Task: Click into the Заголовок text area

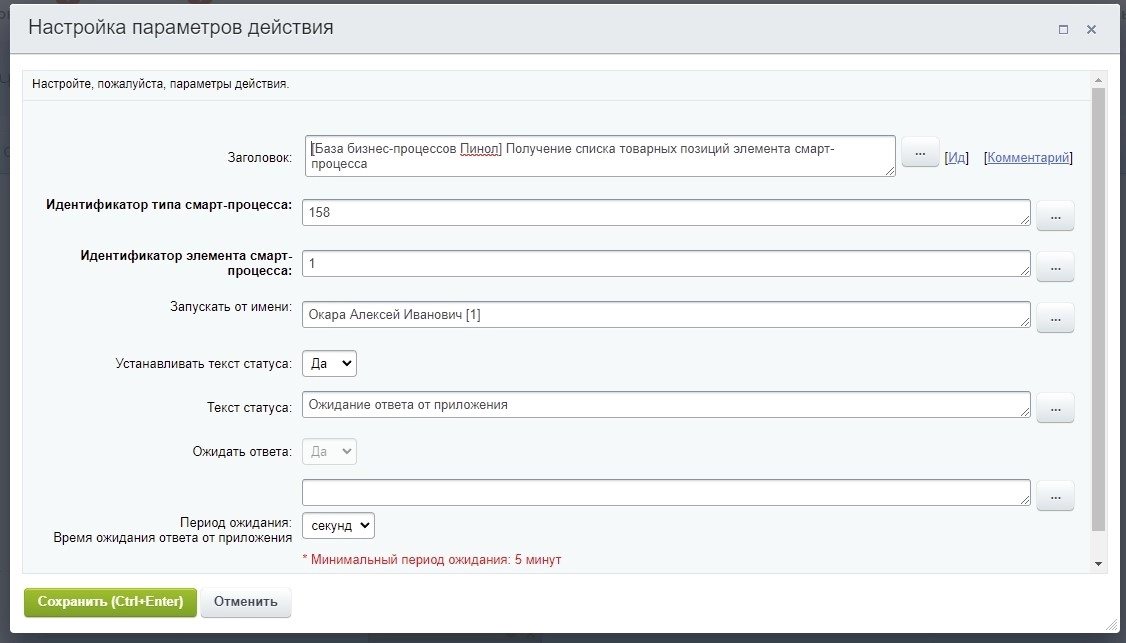Action: click(x=600, y=156)
